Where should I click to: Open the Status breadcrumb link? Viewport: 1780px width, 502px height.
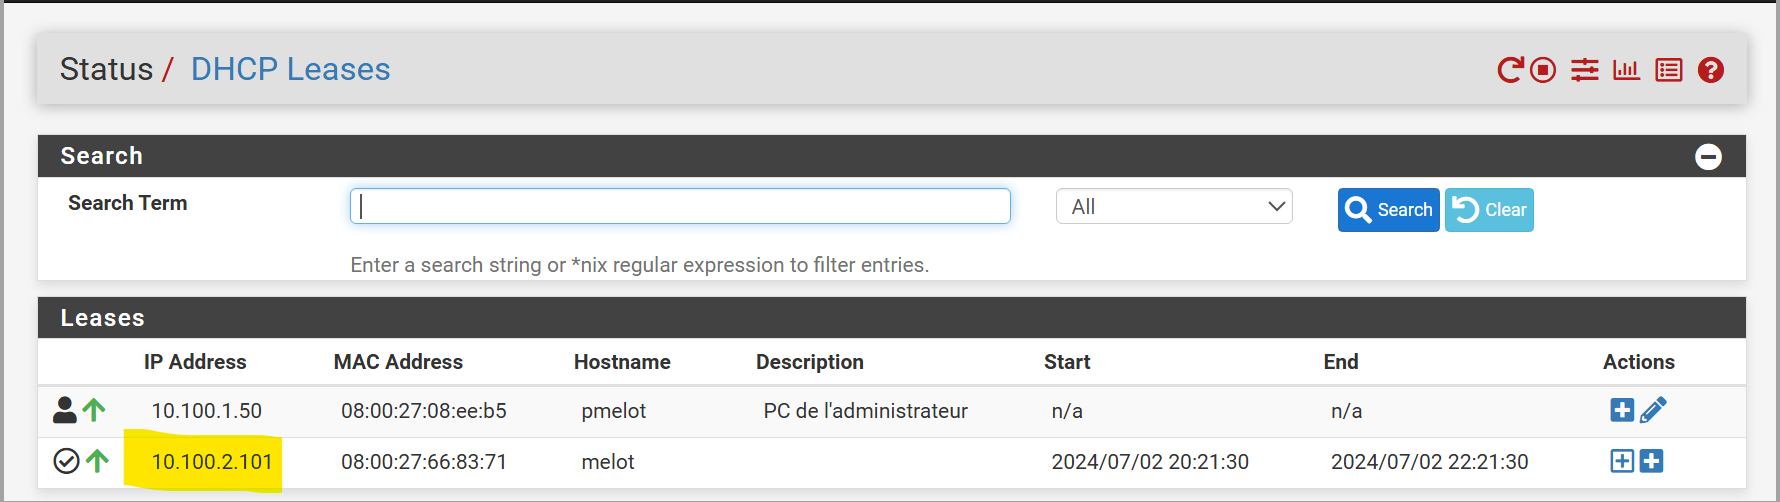(x=106, y=69)
